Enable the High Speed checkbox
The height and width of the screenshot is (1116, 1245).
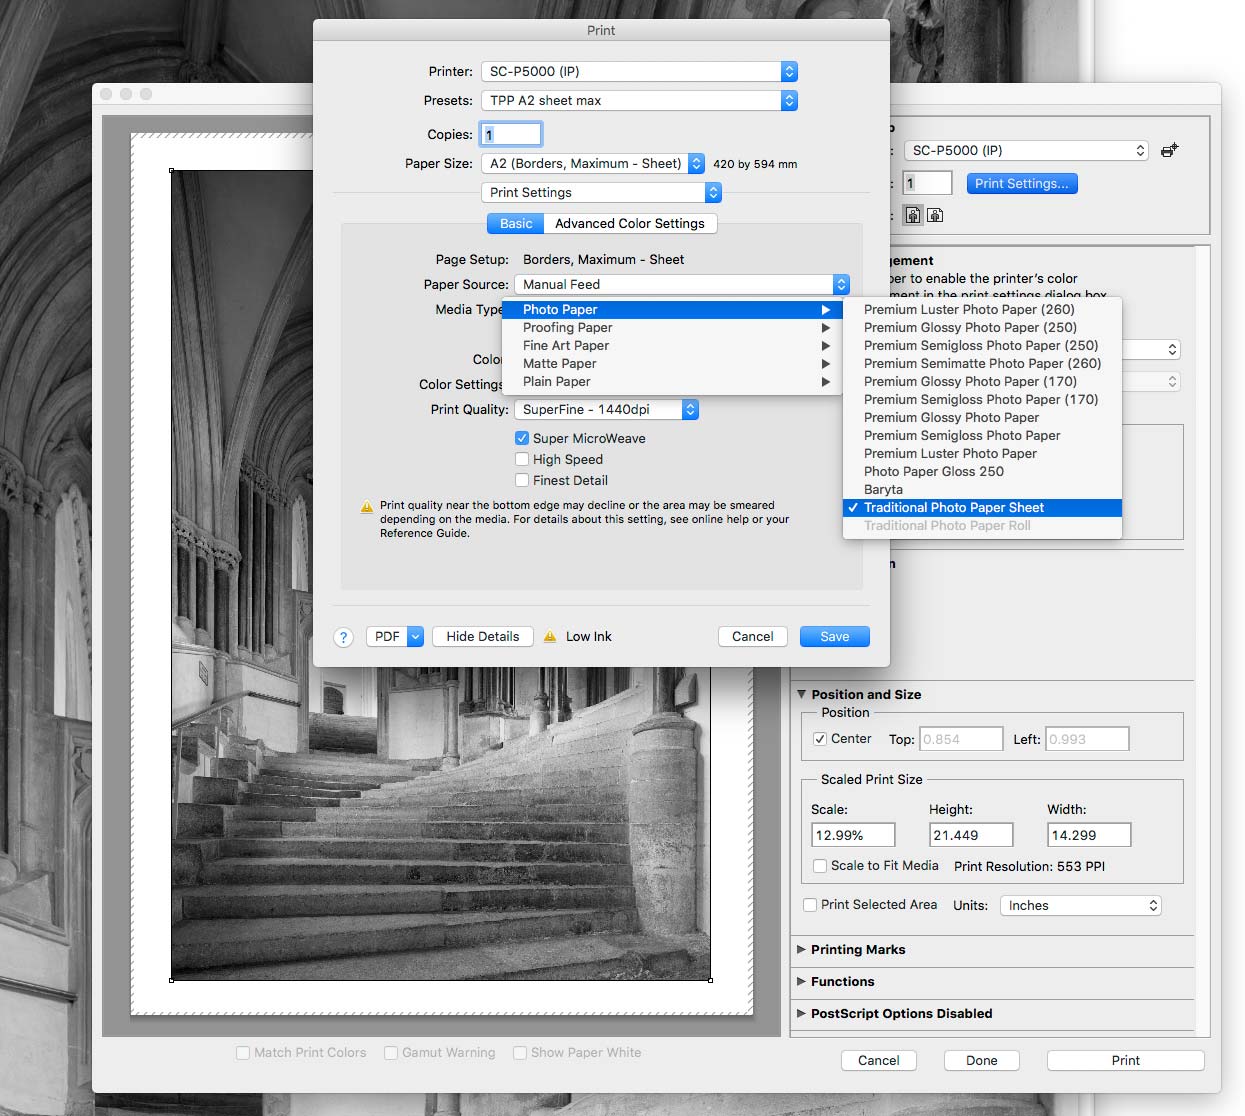(x=522, y=459)
